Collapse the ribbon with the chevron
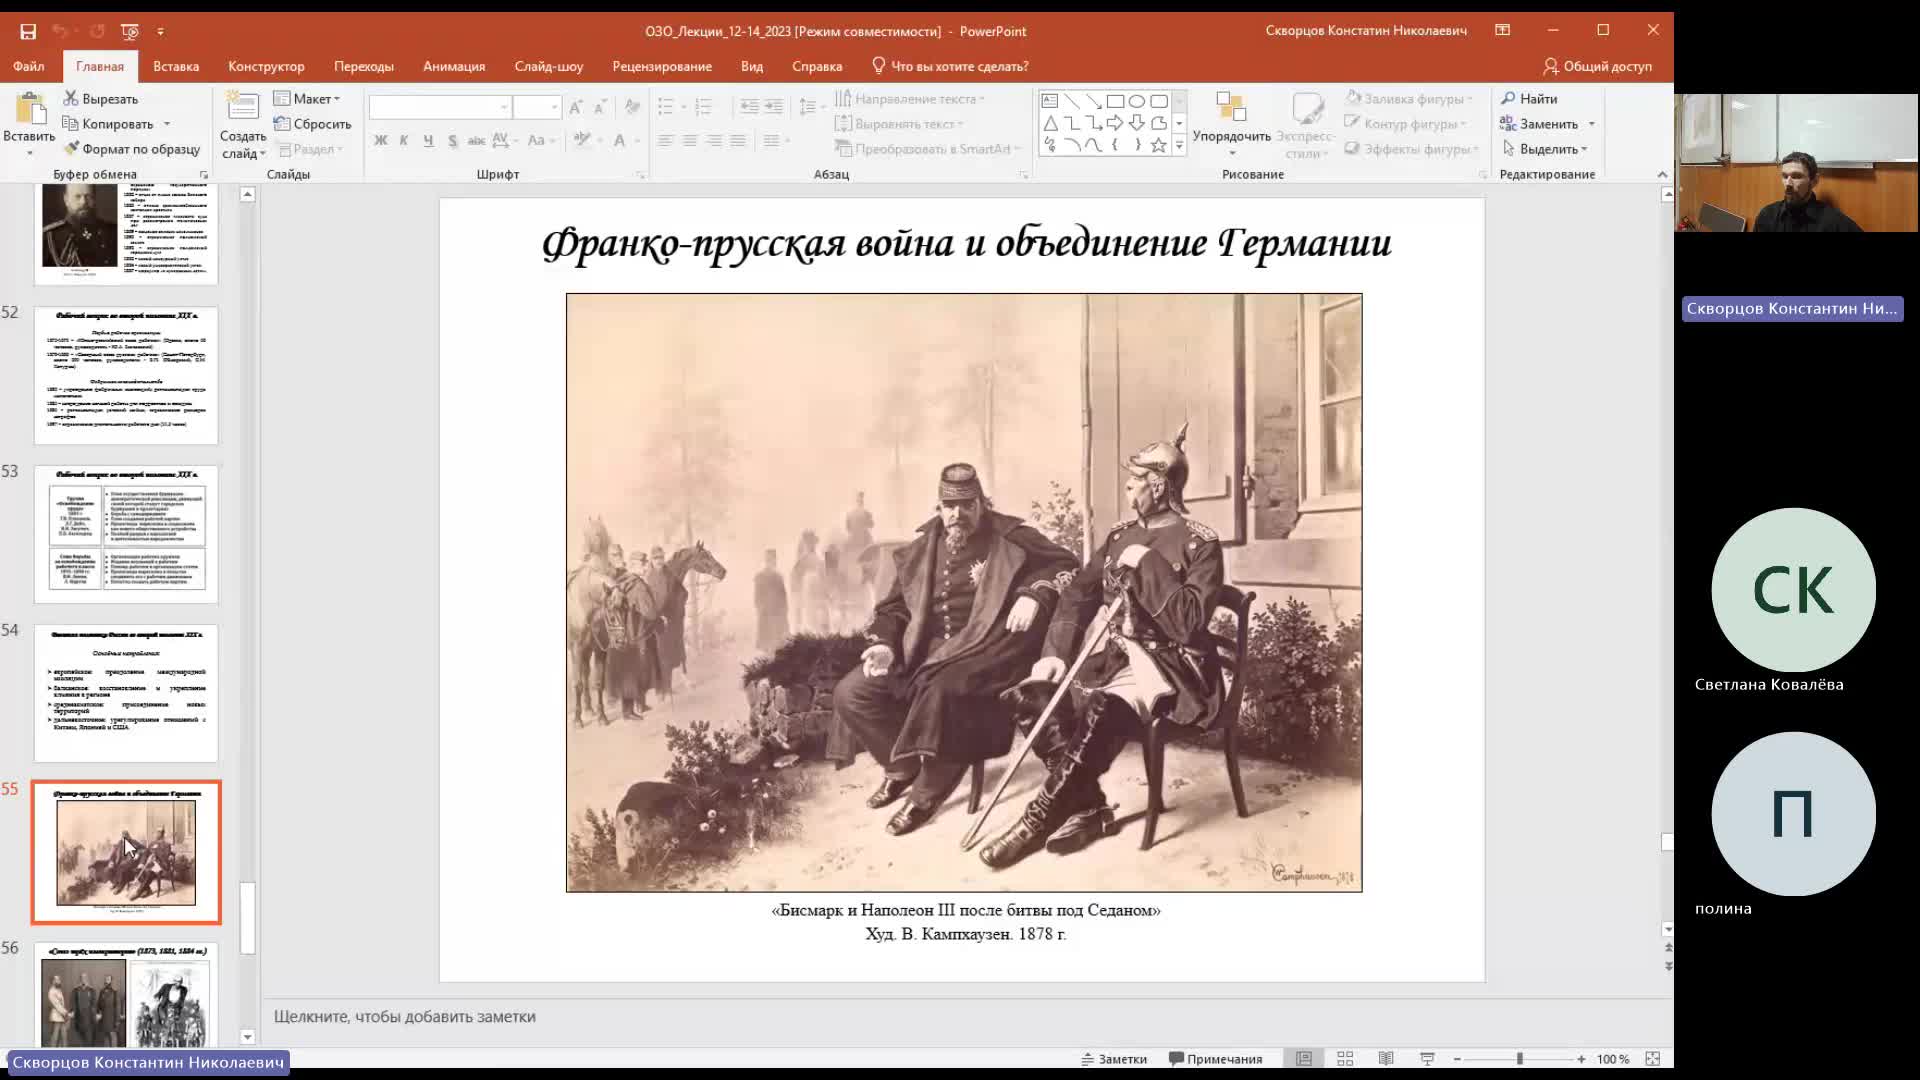This screenshot has width=1920, height=1080. 1662,174
